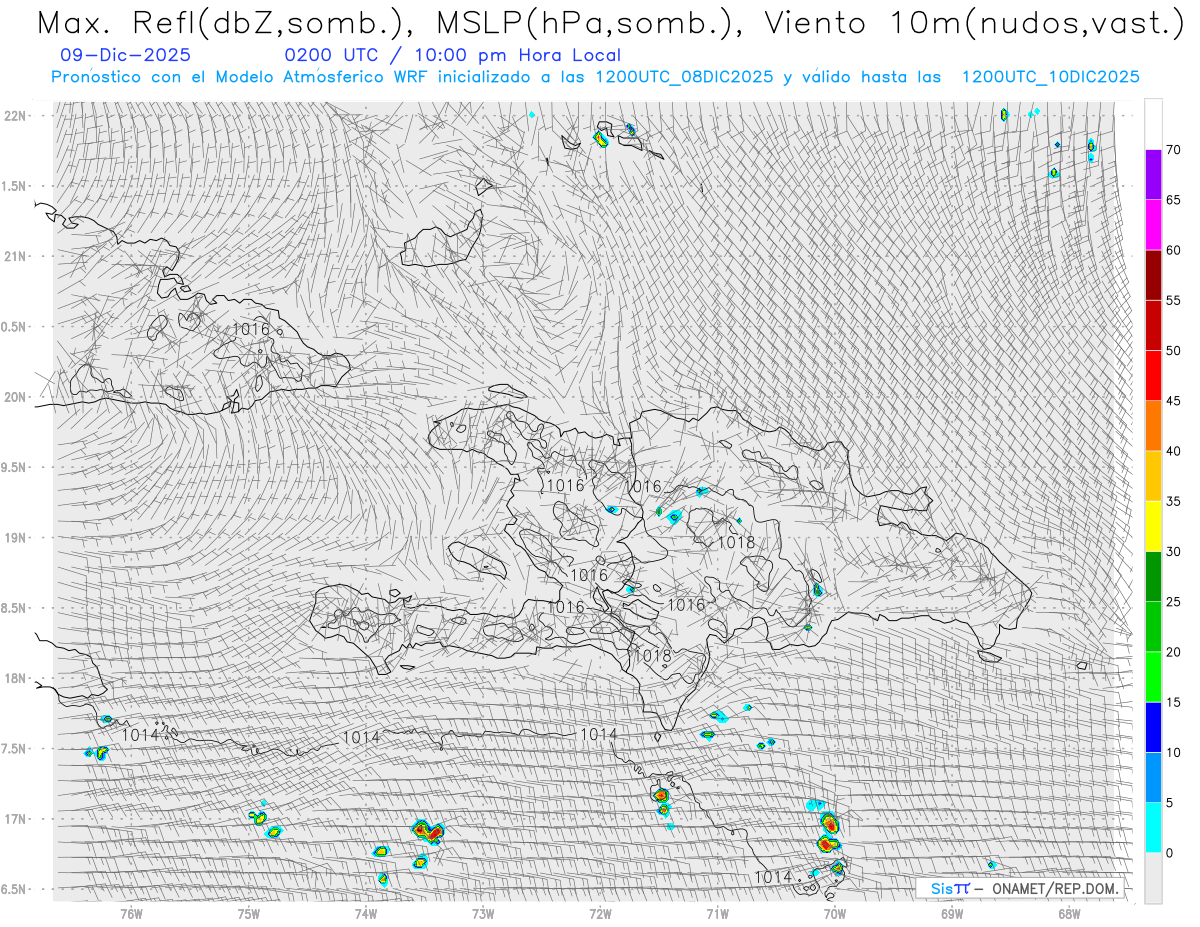1200x927 pixels.
Task: Click the date label '09-Dic-2025'
Action: click(126, 56)
